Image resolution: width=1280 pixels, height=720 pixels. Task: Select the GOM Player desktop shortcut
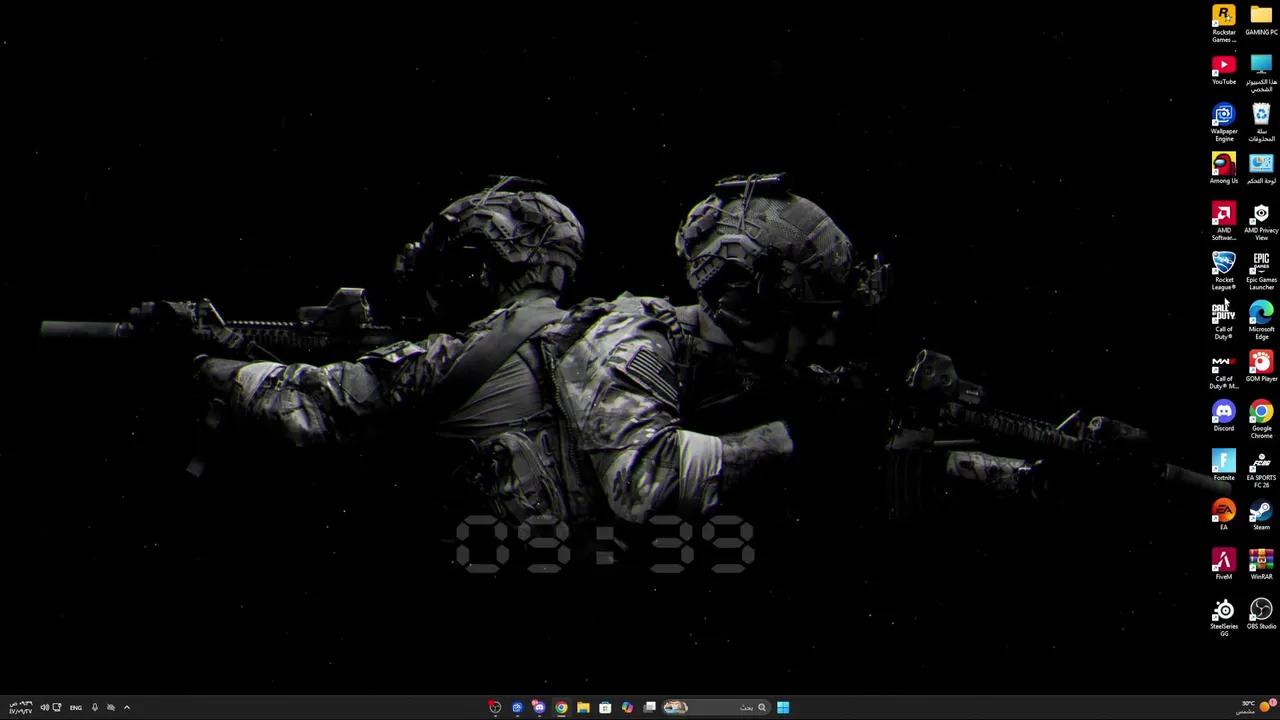click(1261, 367)
